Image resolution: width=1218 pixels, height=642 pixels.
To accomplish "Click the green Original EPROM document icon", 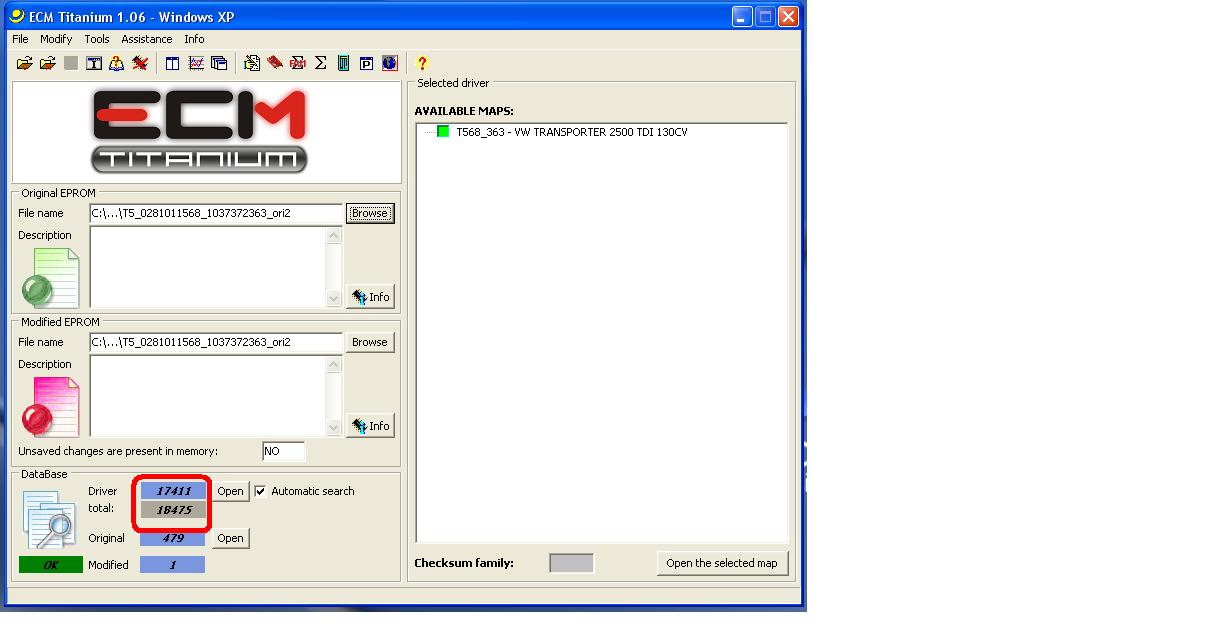I will pyautogui.click(x=50, y=277).
